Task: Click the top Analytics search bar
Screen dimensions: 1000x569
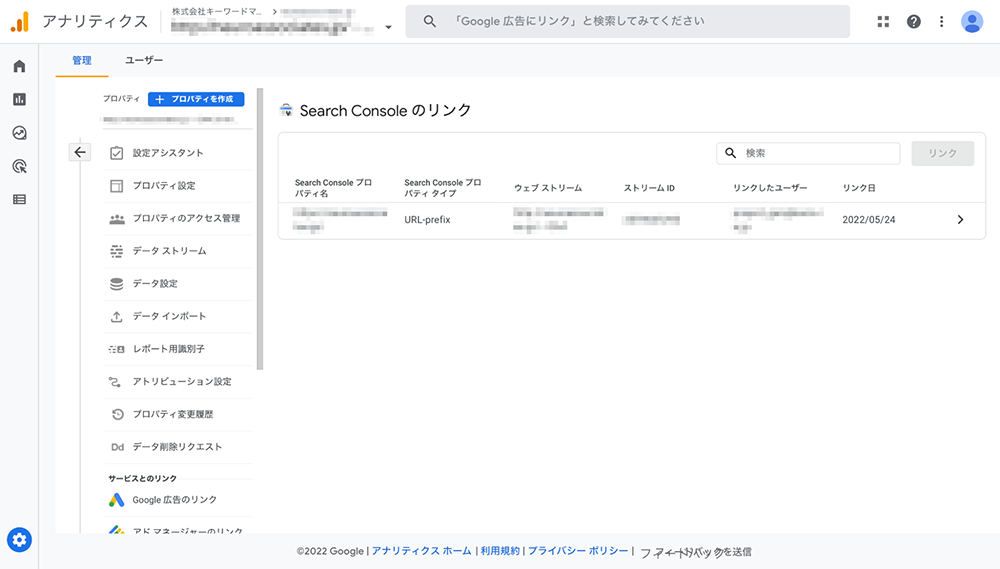Action: coord(628,21)
